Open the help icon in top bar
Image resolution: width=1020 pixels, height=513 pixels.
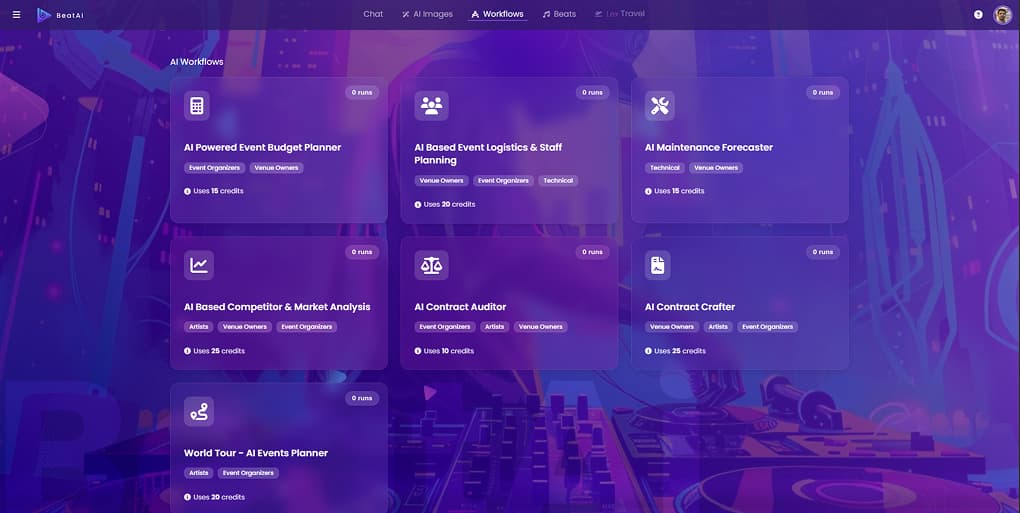pos(978,14)
